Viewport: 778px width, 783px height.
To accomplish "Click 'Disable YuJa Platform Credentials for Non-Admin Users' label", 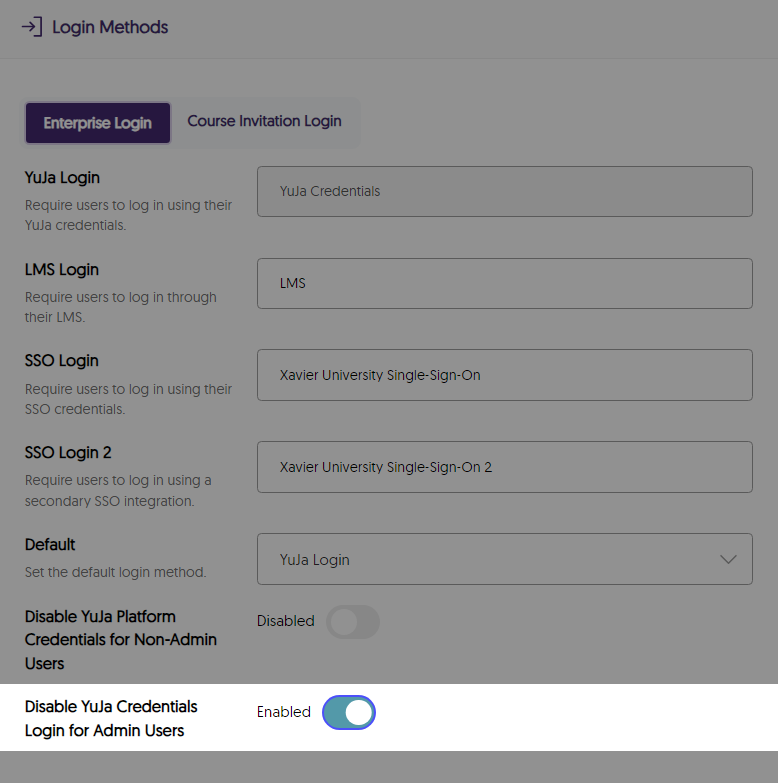I will [120, 640].
